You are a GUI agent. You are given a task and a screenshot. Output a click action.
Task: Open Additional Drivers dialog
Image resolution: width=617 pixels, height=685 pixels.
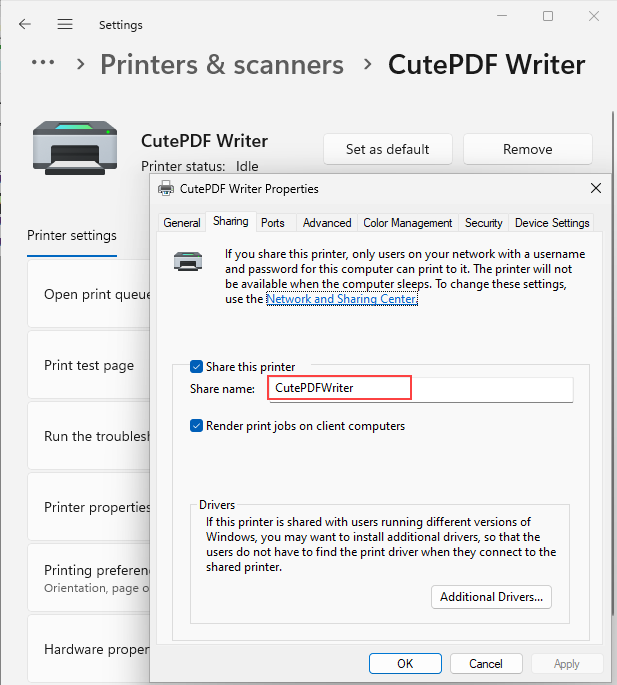tap(491, 597)
